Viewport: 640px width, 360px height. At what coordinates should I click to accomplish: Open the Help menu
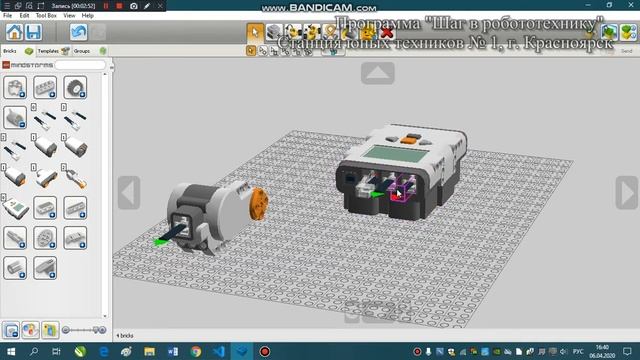point(87,16)
